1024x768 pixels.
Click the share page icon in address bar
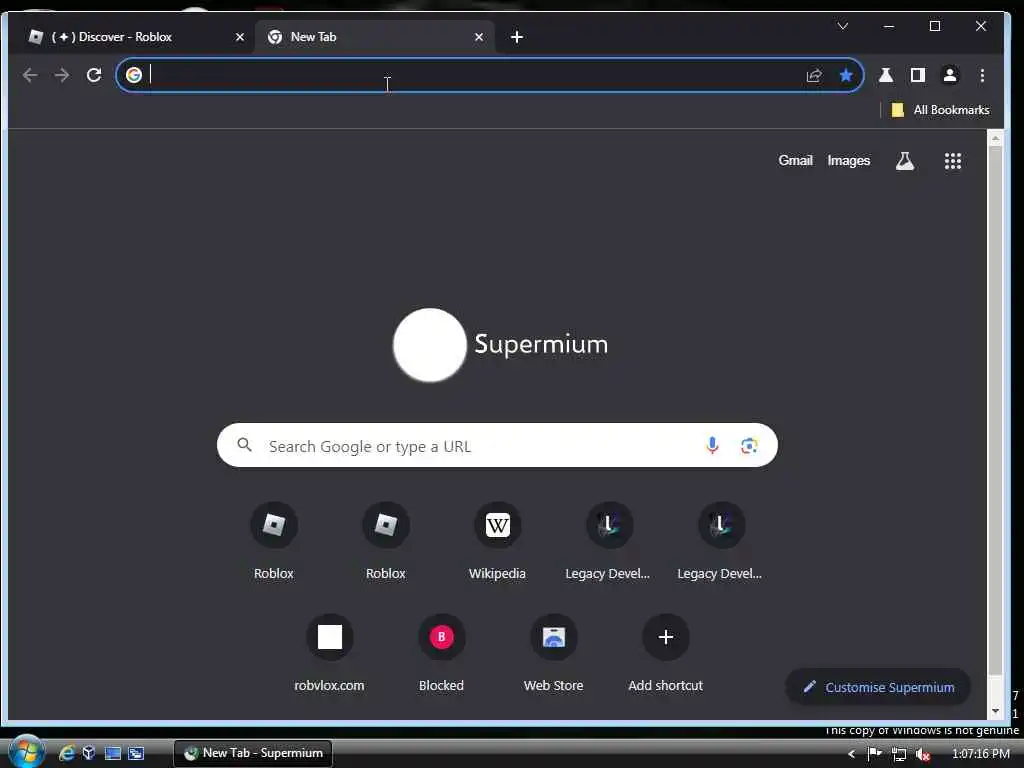point(814,75)
